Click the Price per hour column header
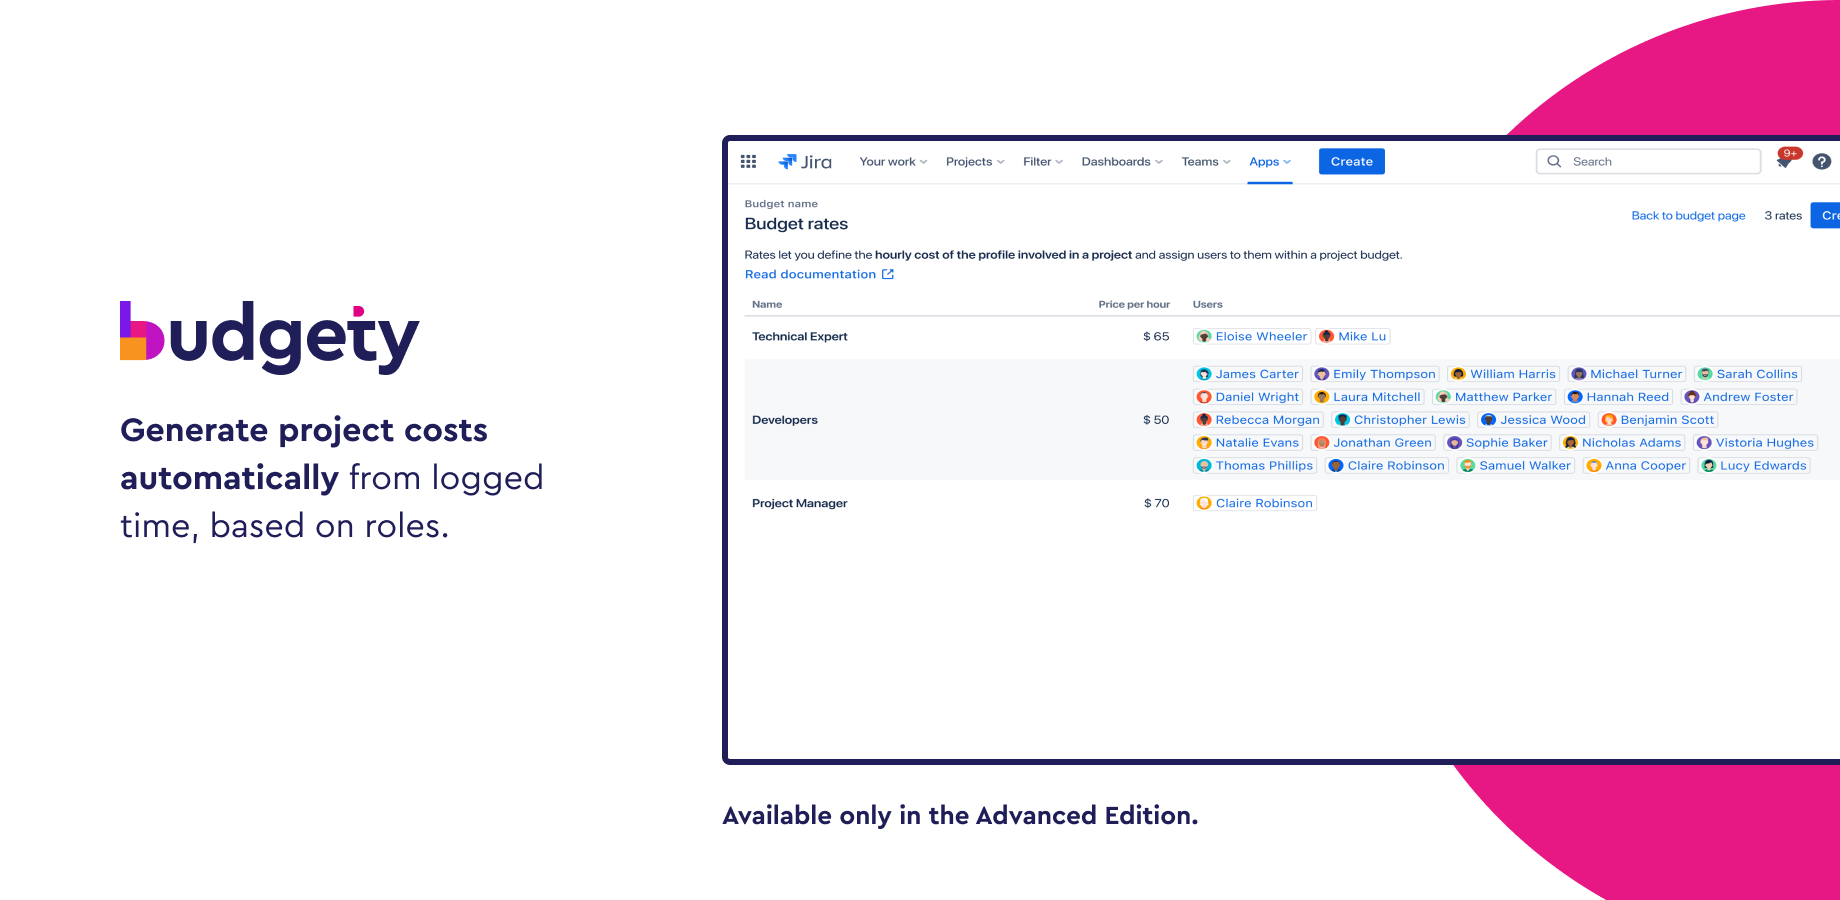 pyautogui.click(x=1134, y=304)
